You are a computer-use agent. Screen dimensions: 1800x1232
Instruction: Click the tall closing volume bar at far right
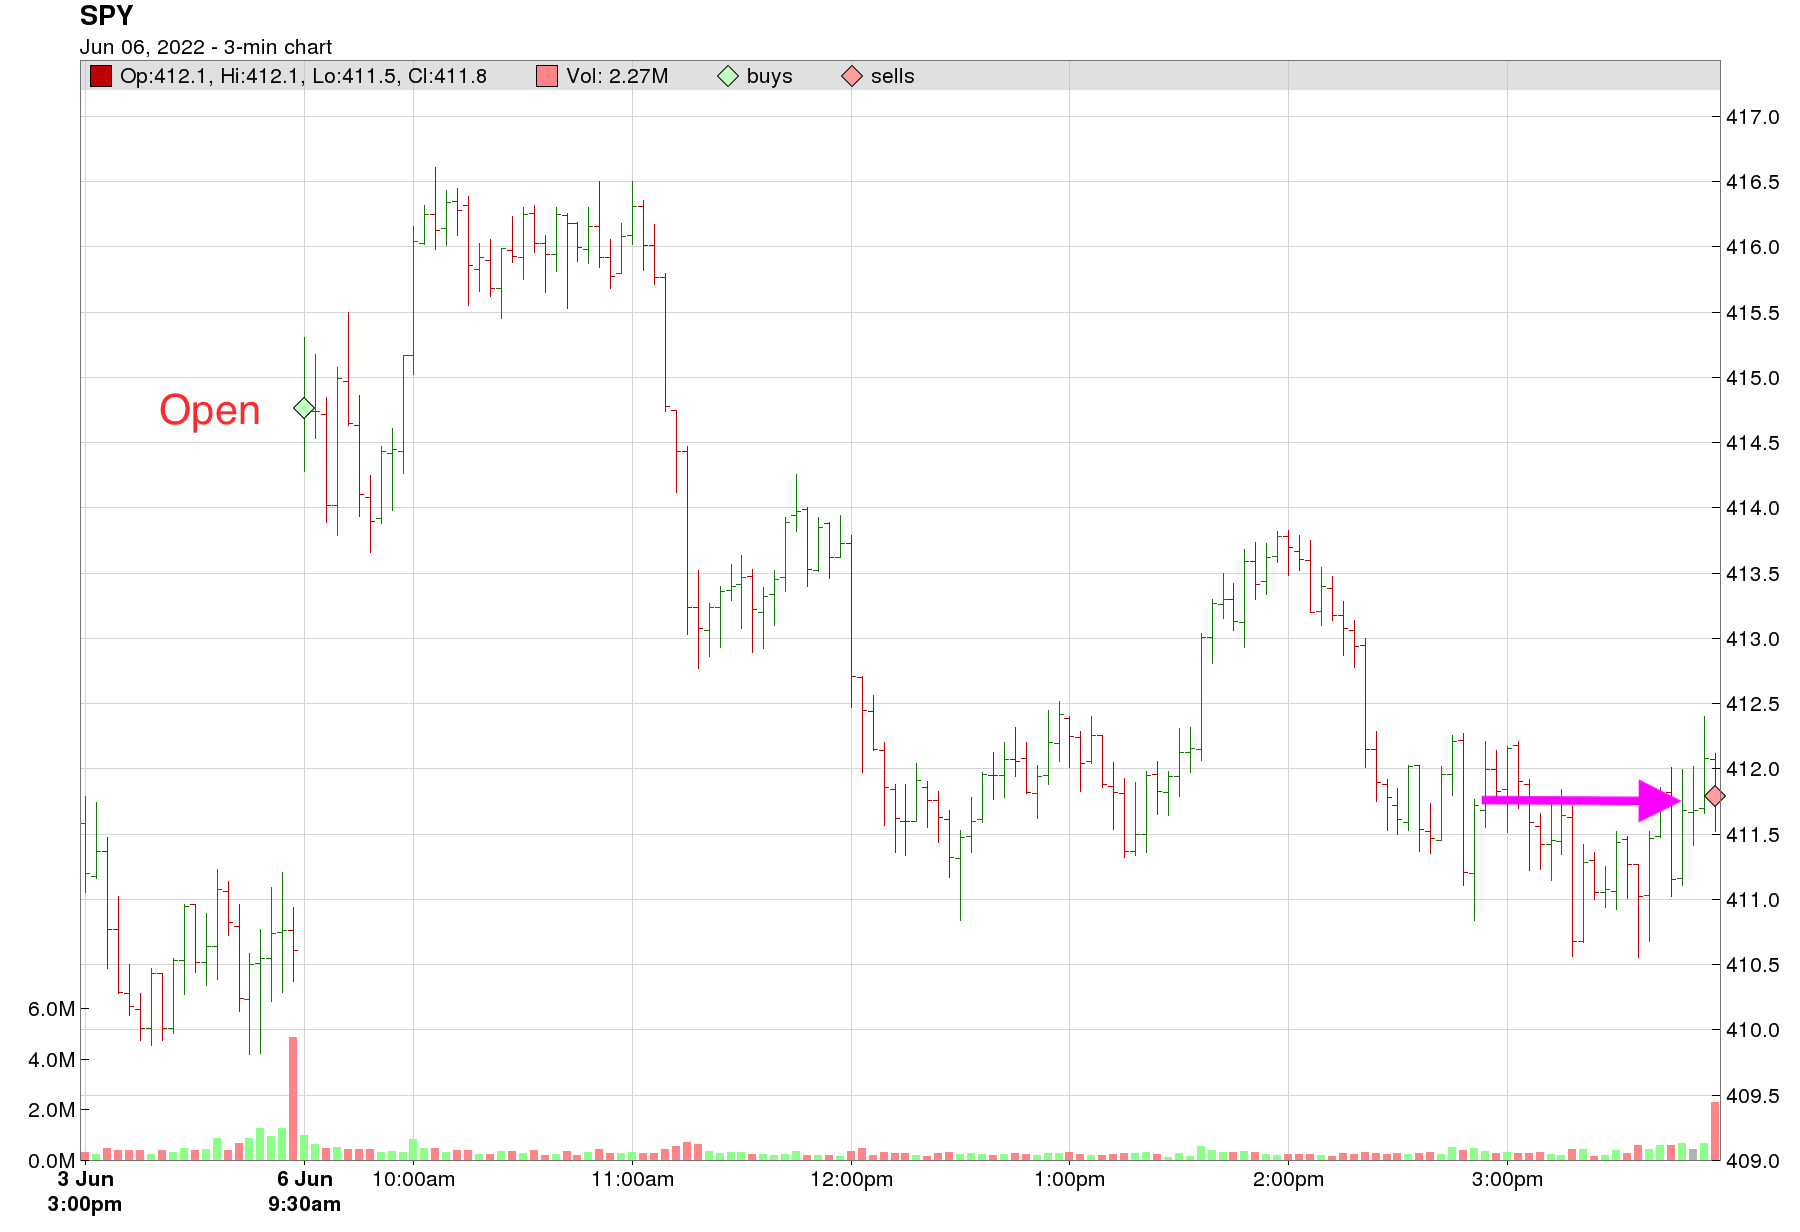pos(1715,1131)
